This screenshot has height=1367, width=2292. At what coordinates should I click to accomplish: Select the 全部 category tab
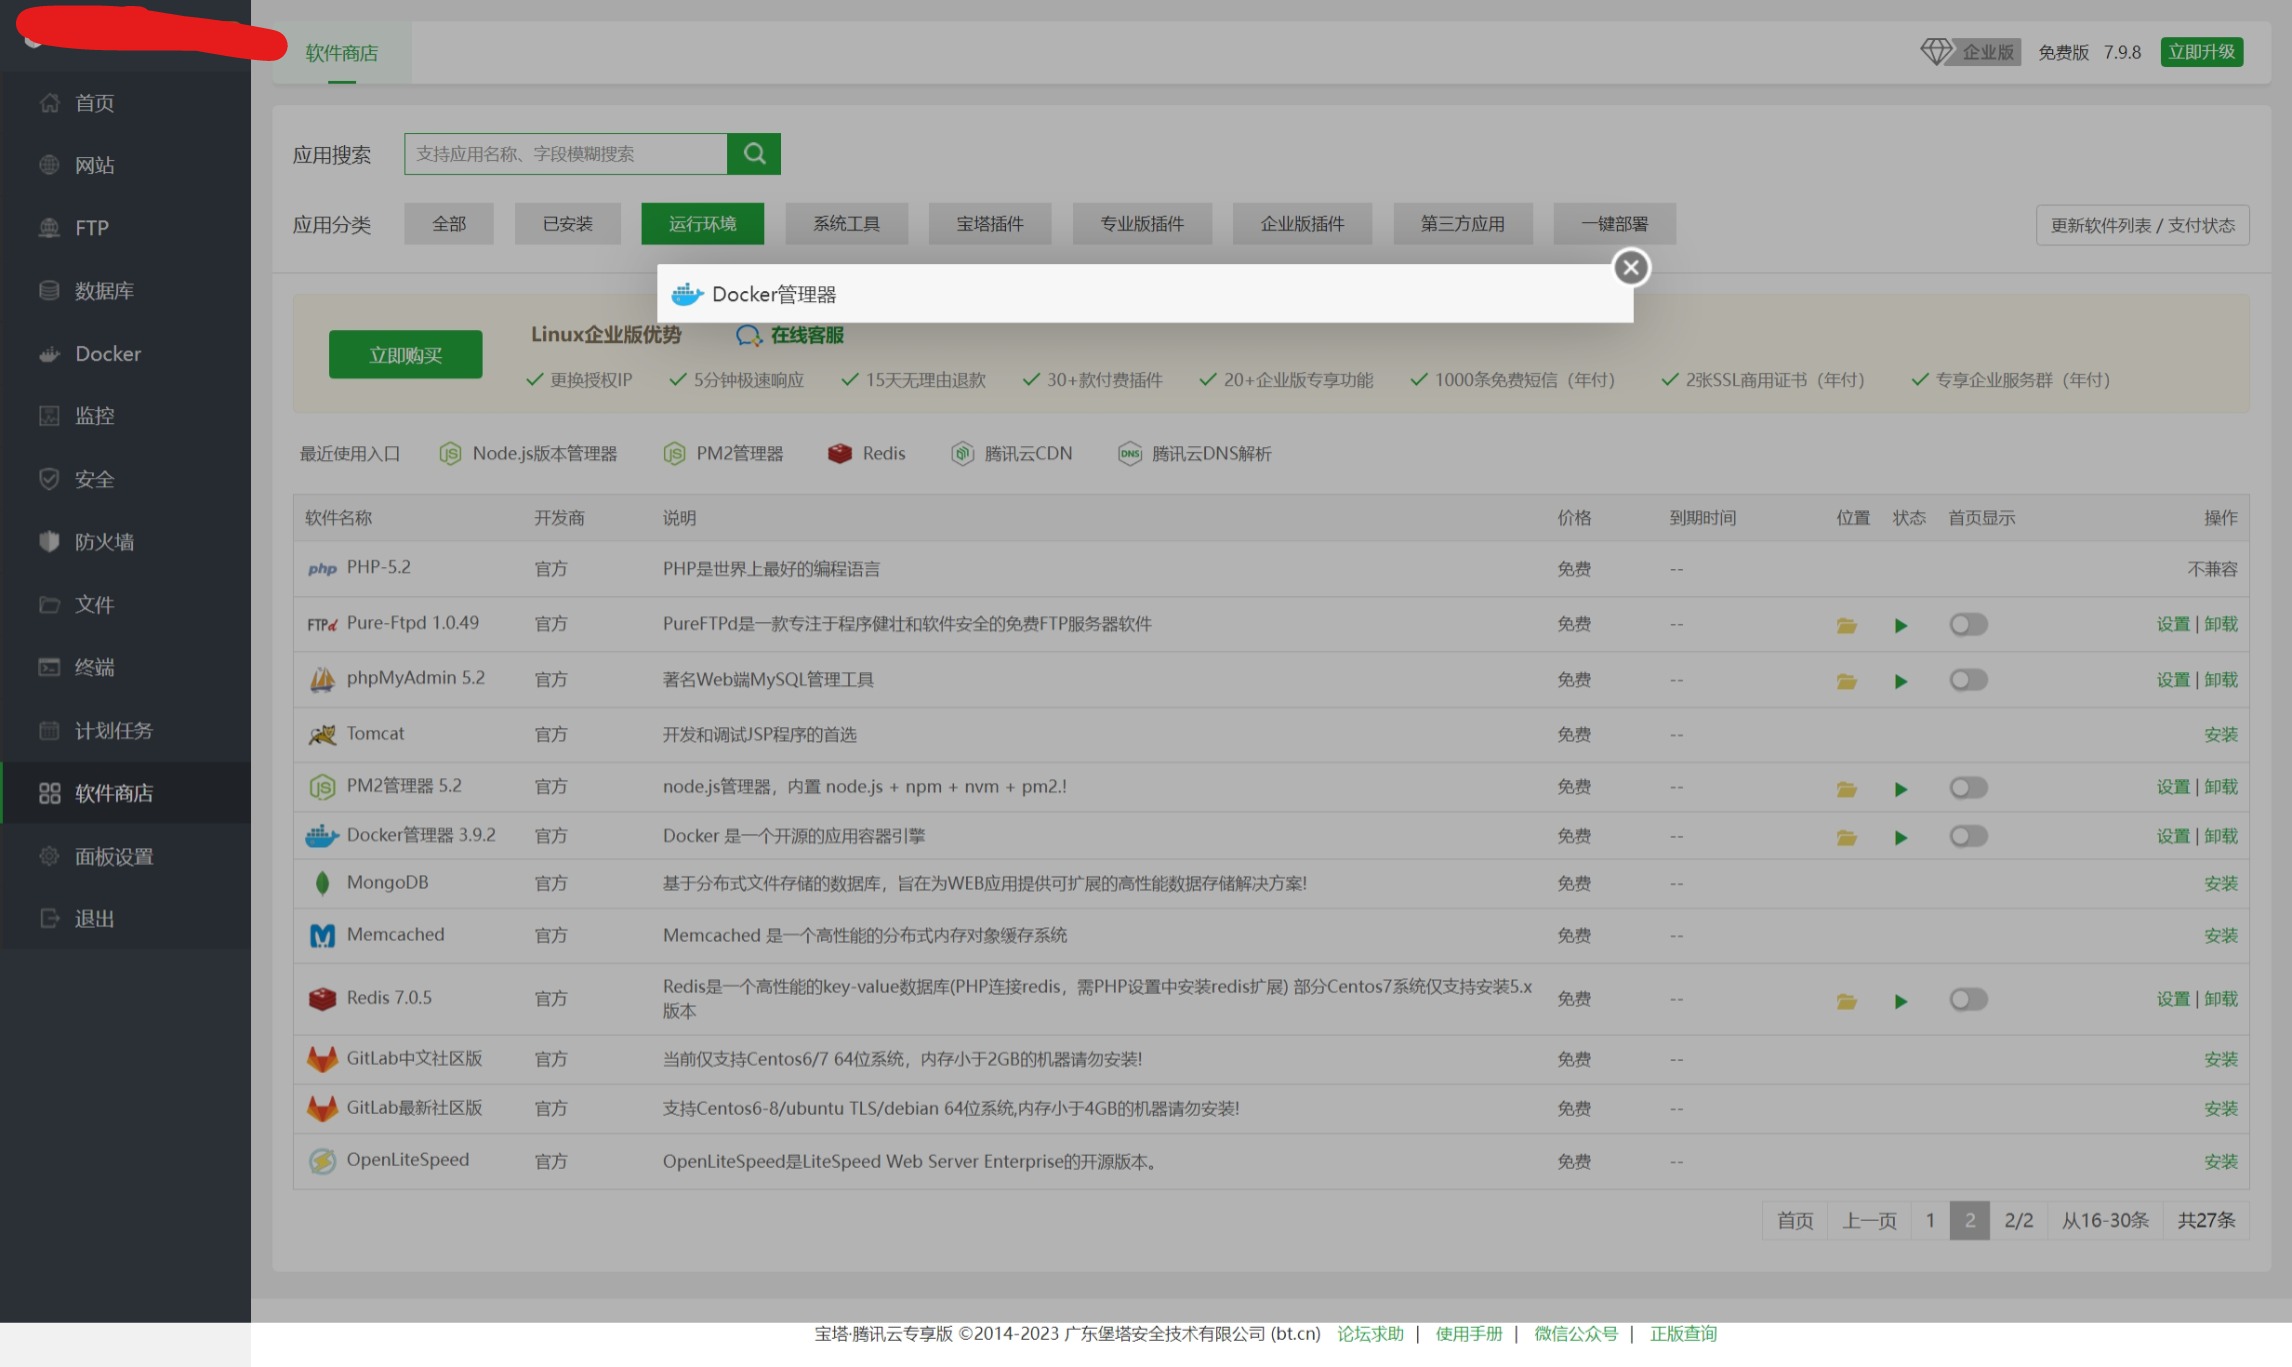coord(449,224)
